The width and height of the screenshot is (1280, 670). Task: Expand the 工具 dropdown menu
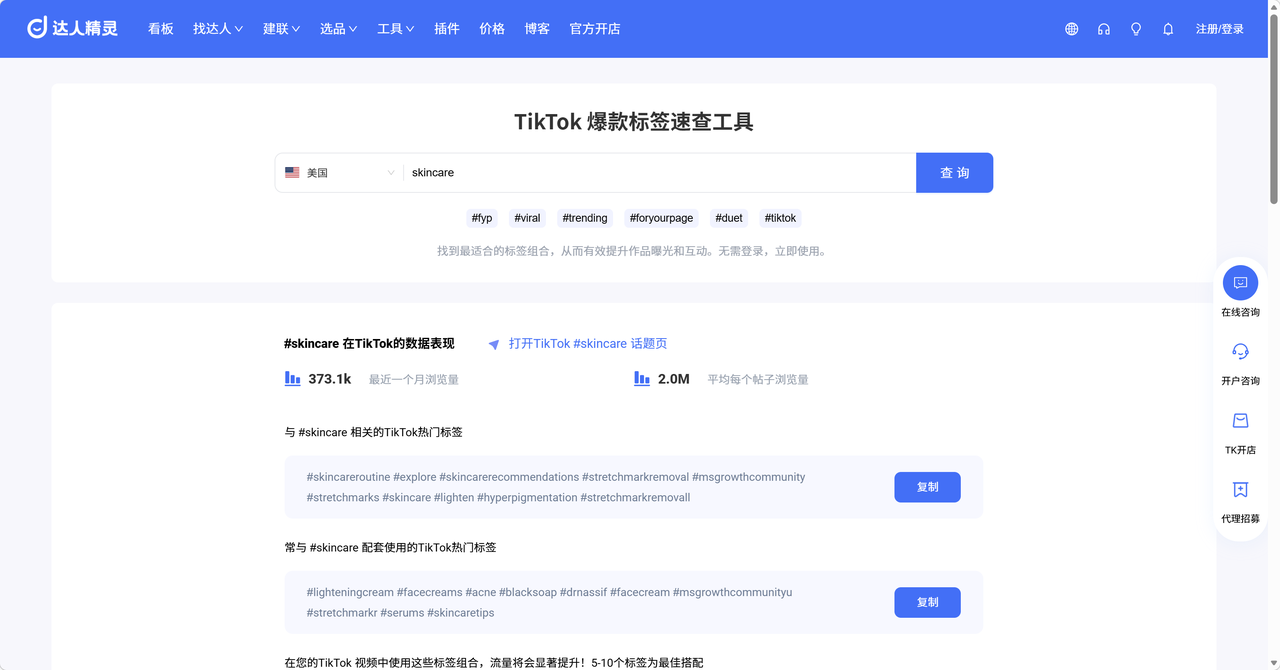[x=395, y=29]
